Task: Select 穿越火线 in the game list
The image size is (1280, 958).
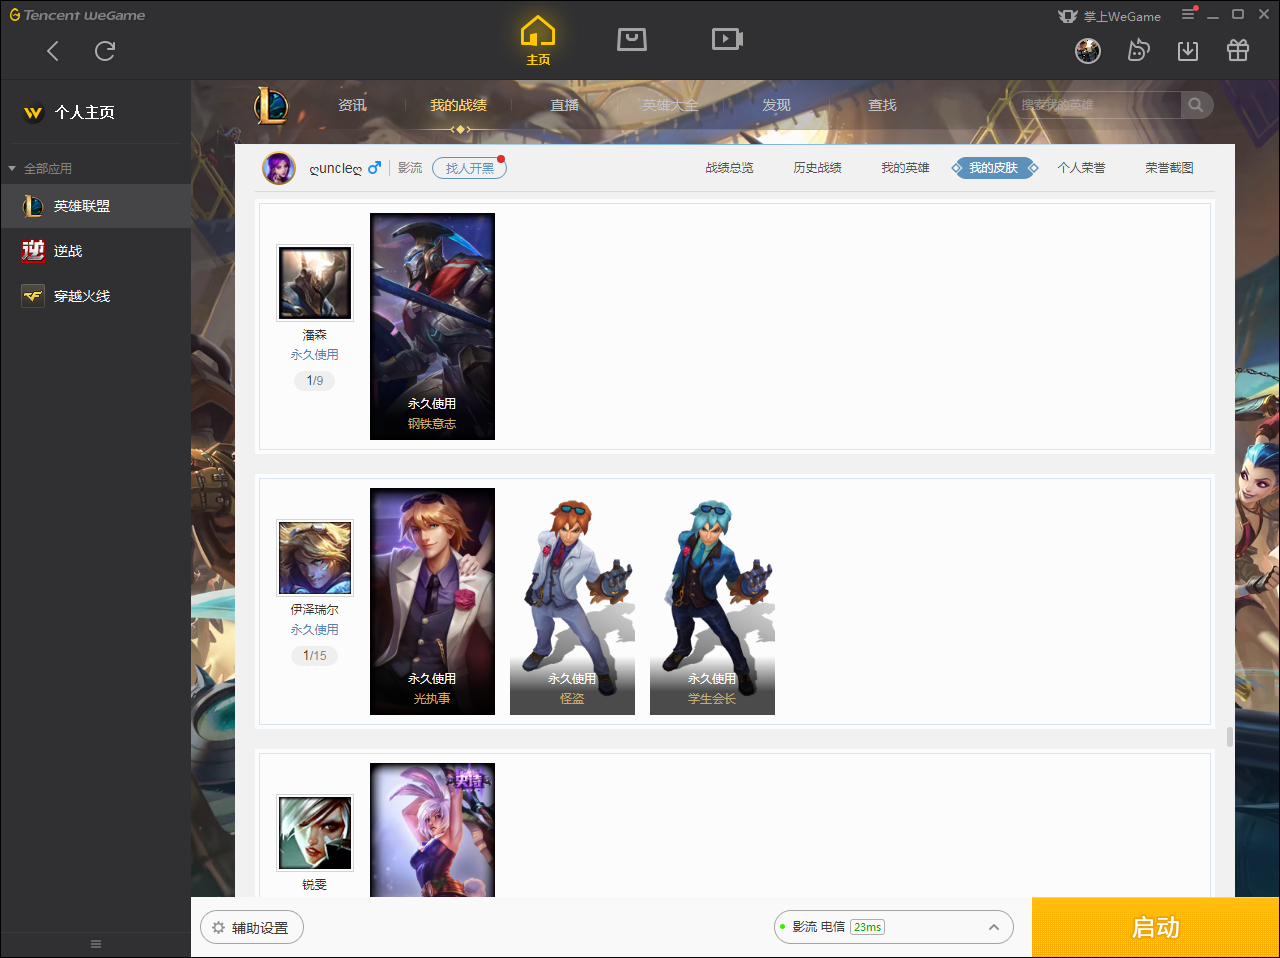Action: click(95, 296)
